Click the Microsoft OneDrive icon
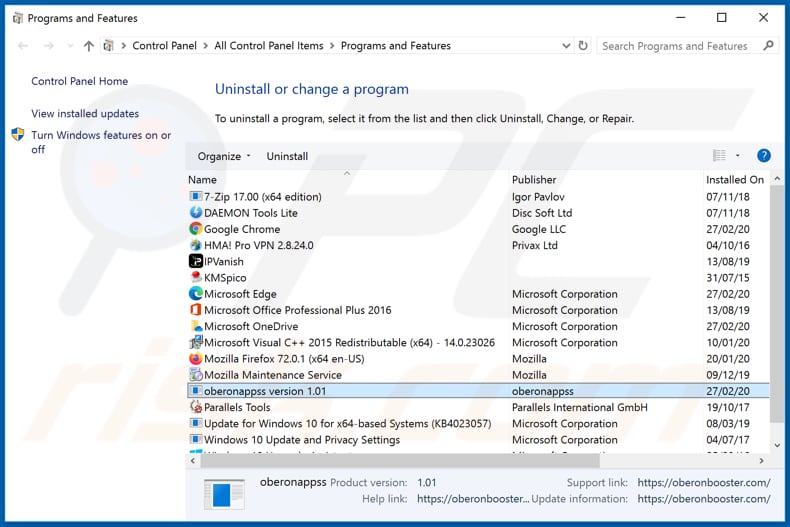 [195, 326]
